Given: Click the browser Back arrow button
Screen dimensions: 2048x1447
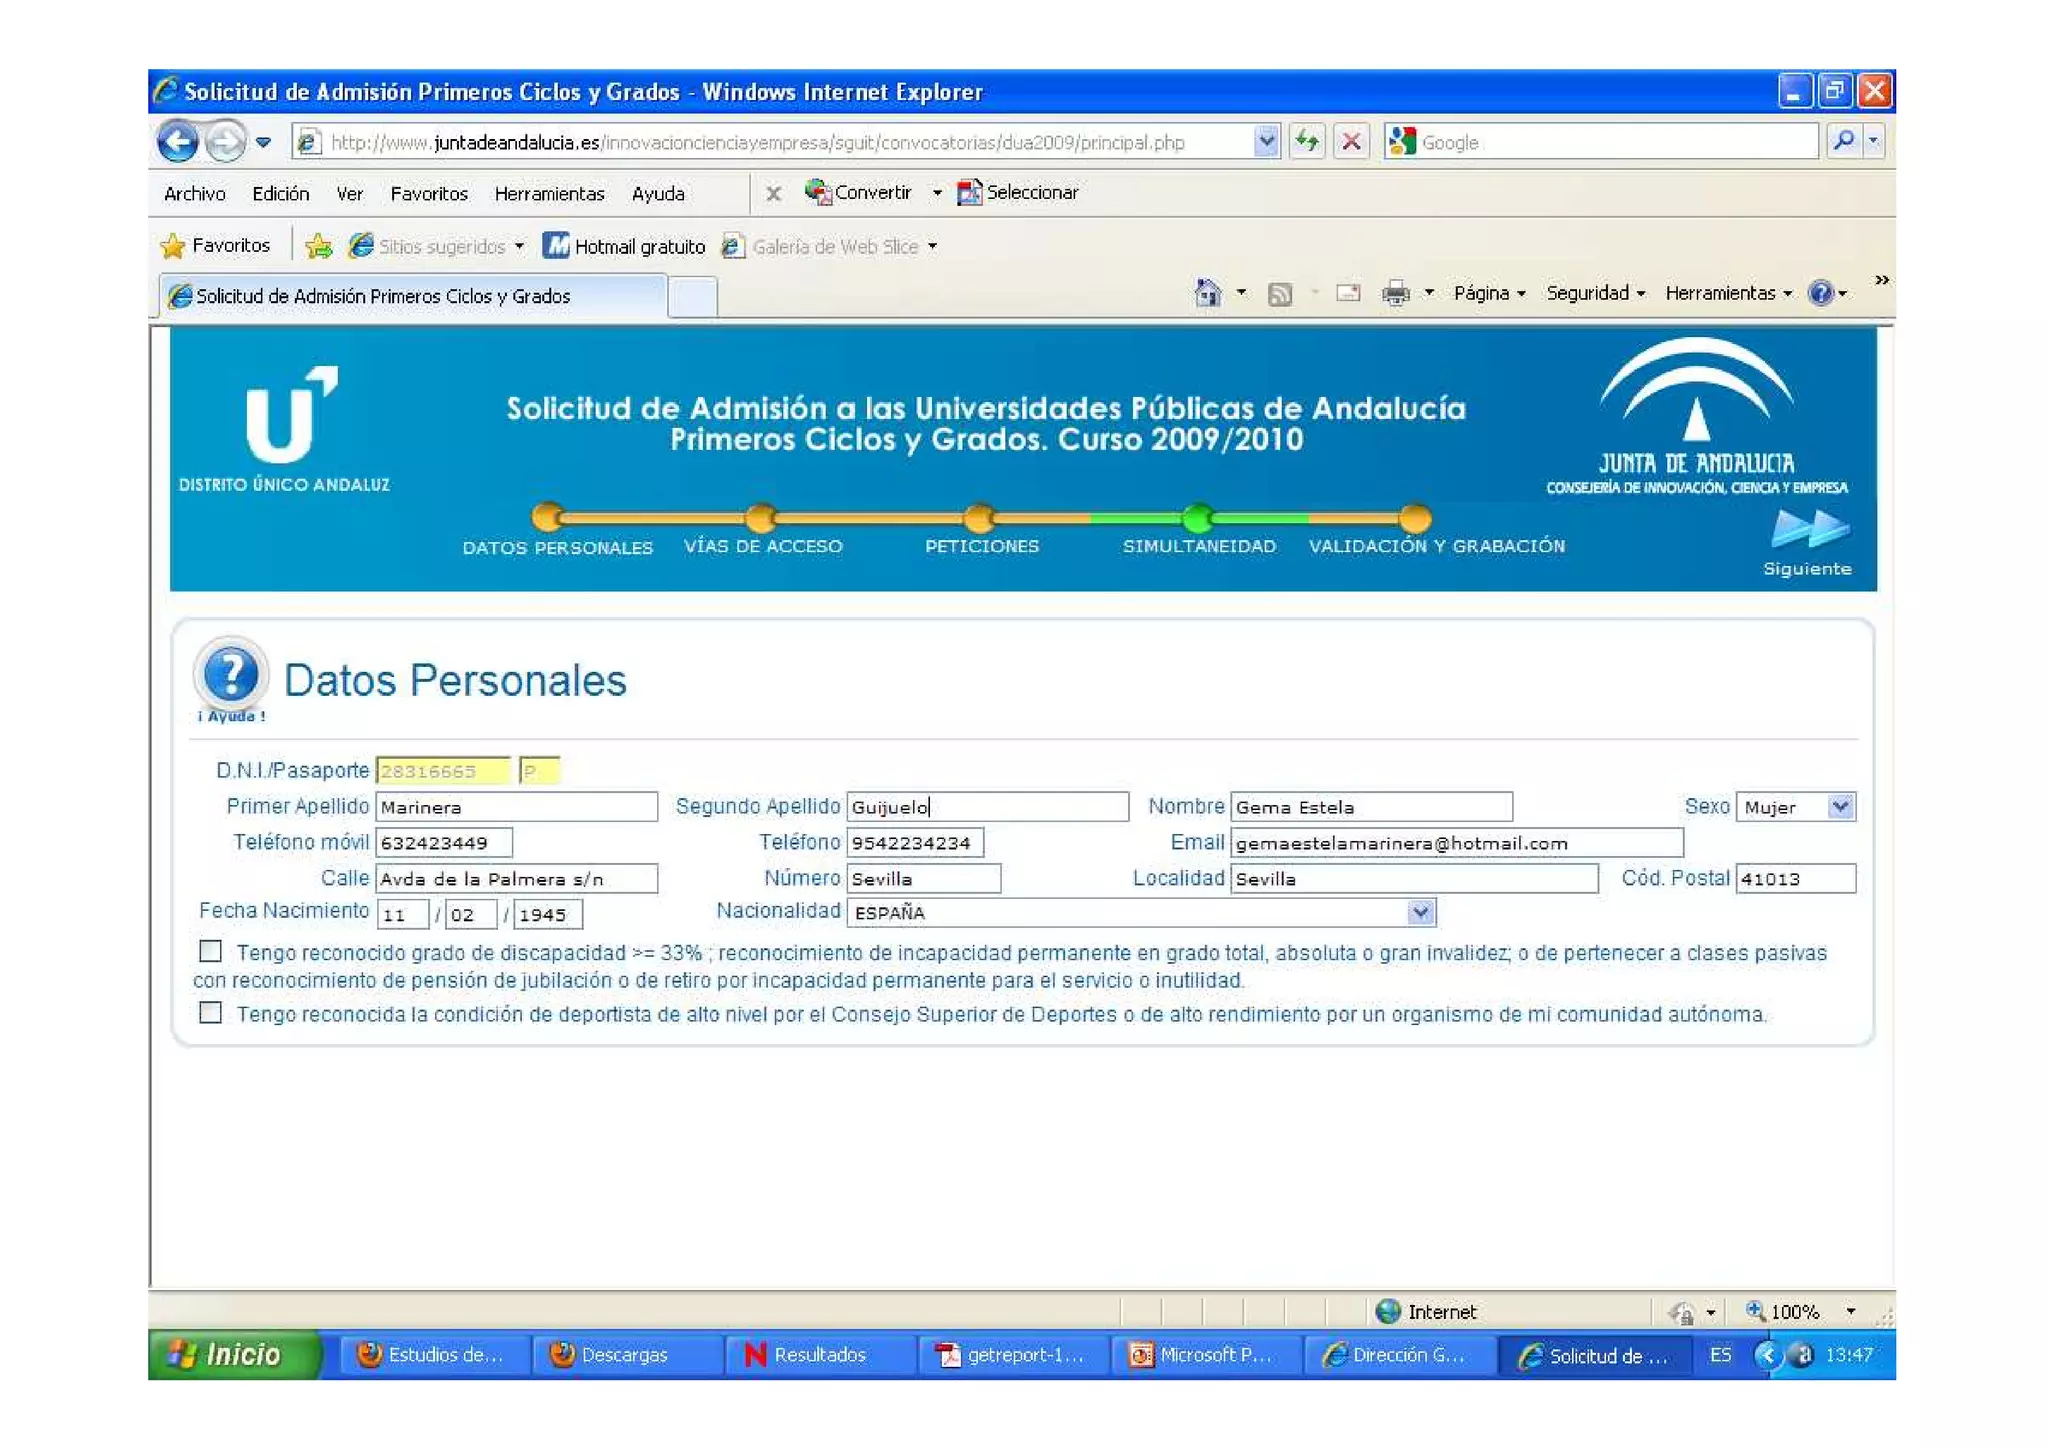Looking at the screenshot, I should point(179,141).
